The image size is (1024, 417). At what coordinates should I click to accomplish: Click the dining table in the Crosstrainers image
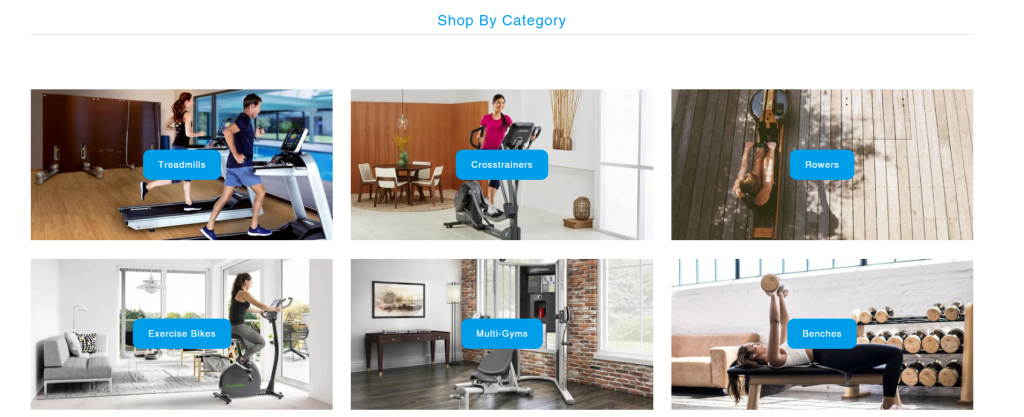(402, 181)
